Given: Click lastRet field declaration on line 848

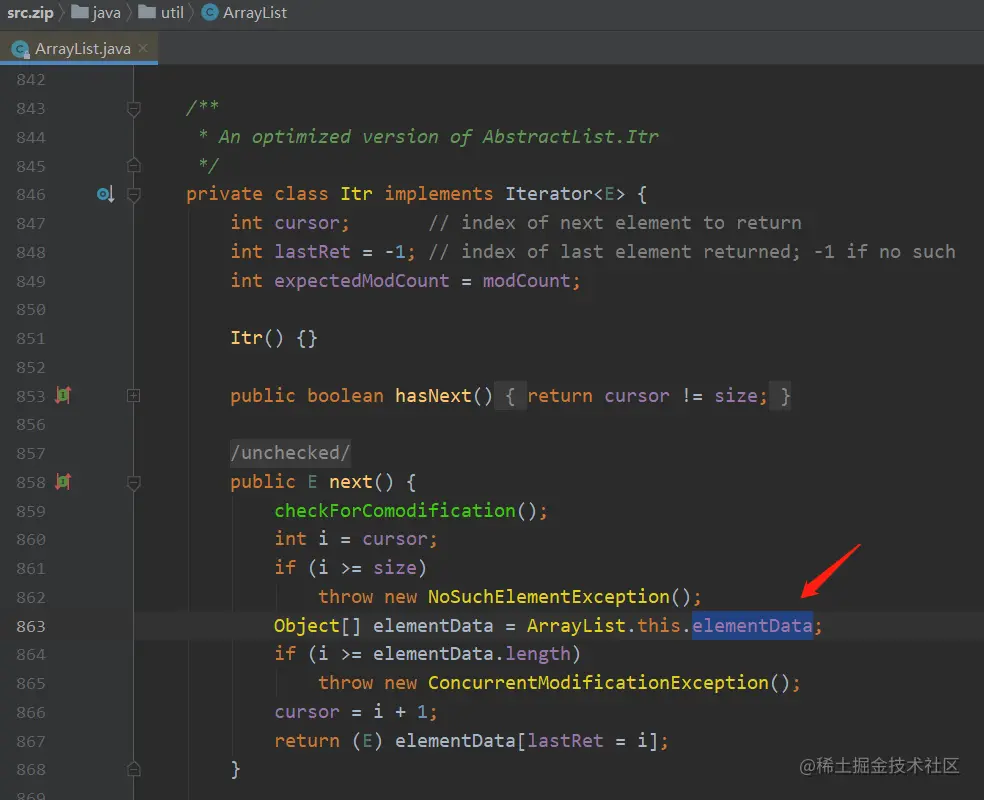Looking at the screenshot, I should pos(312,252).
